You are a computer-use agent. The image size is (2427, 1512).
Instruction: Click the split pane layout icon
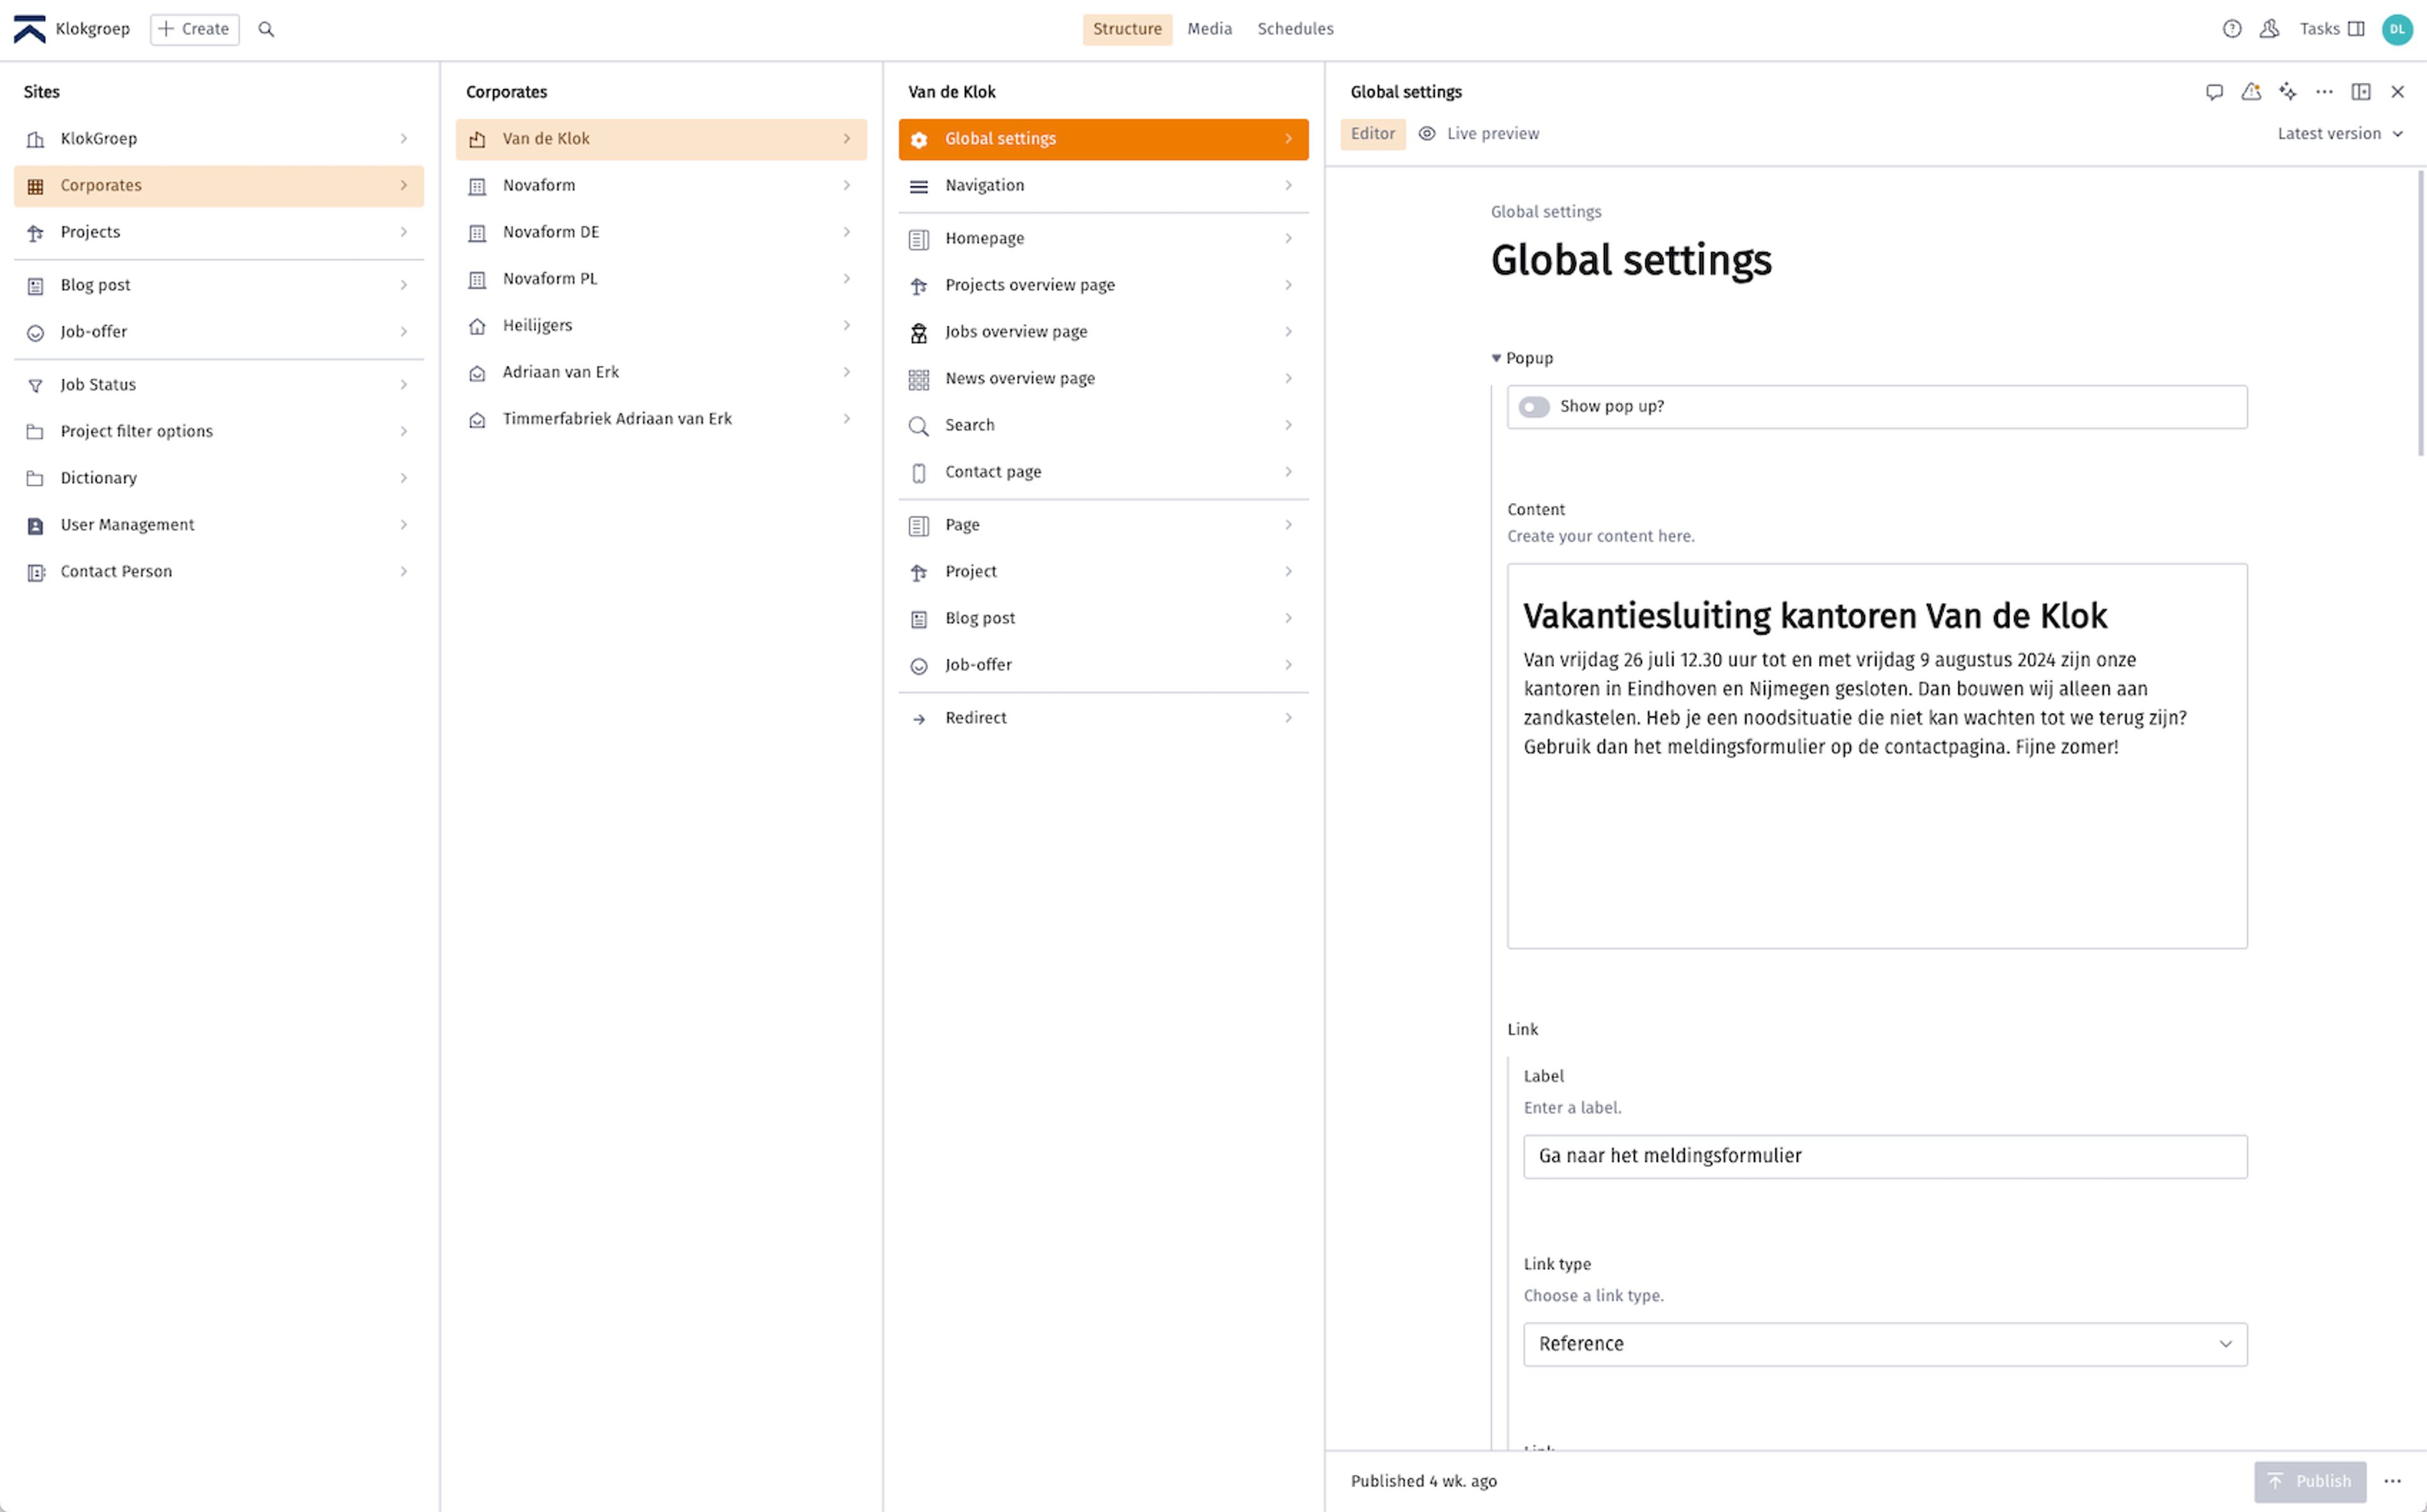click(2361, 92)
